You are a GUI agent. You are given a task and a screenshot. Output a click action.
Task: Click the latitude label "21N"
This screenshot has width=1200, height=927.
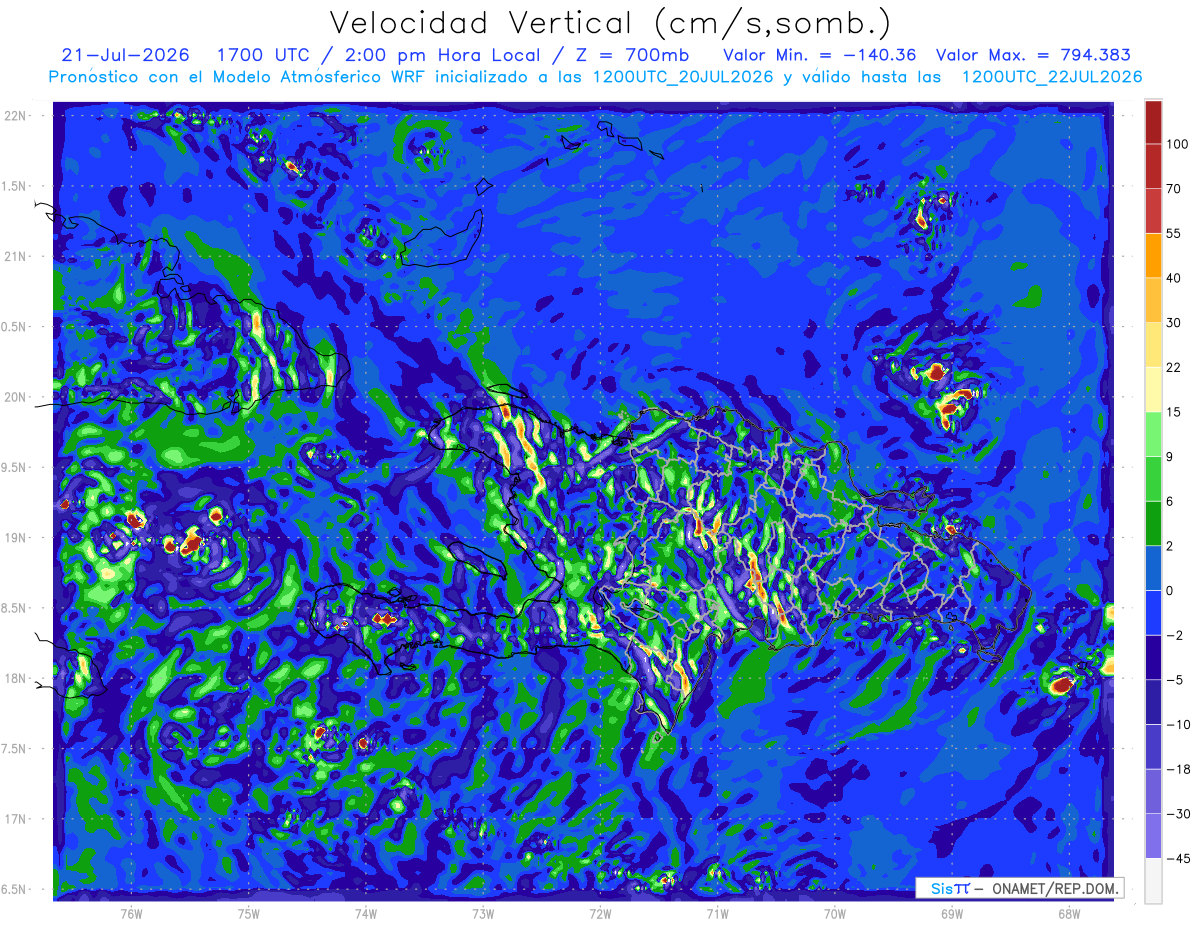16,256
